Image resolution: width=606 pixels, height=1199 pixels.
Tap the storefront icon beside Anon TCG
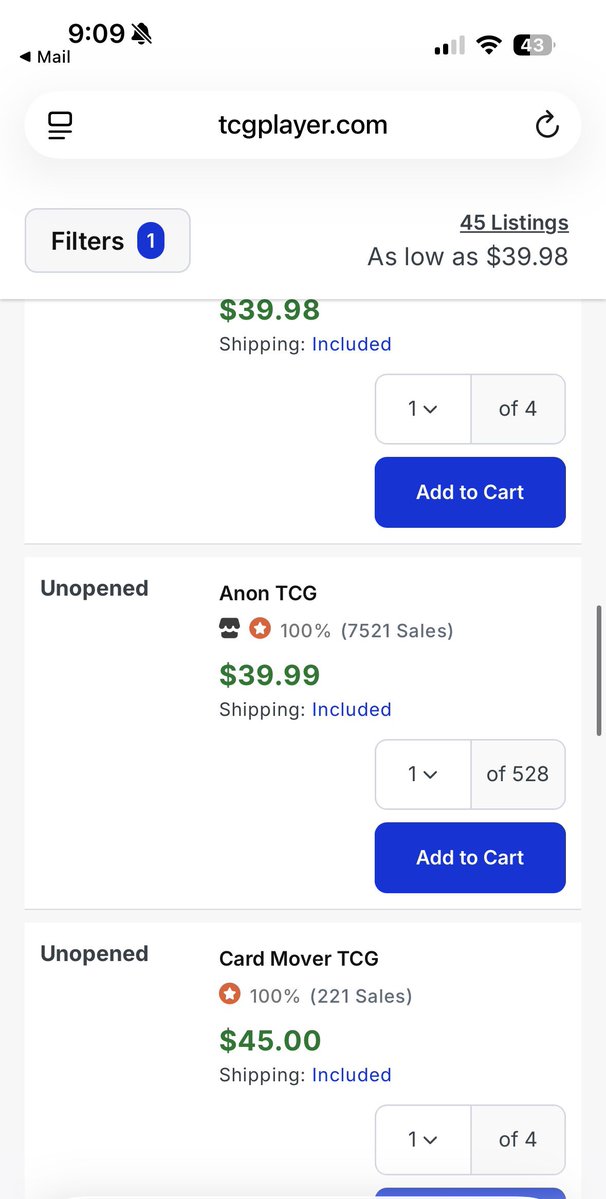point(229,629)
